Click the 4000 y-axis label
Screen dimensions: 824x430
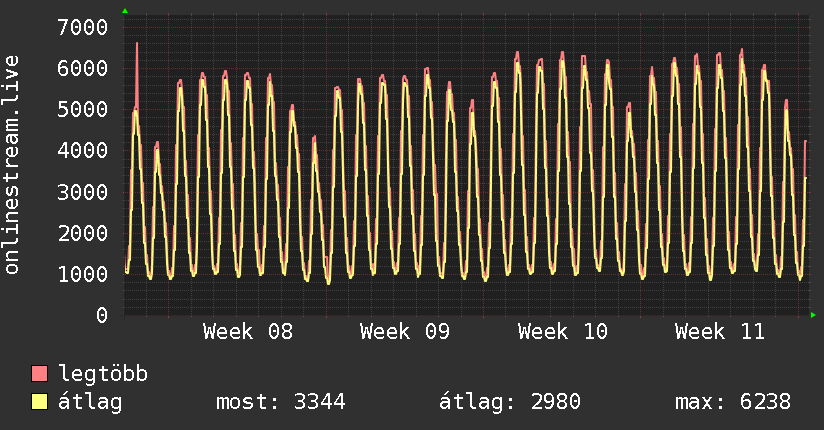(83, 151)
